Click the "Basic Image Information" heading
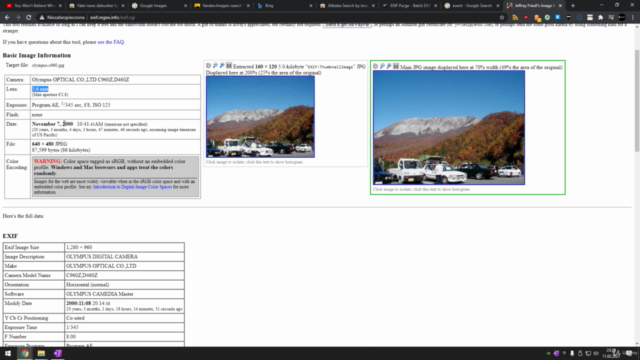The height and width of the screenshot is (360, 640). point(37,56)
